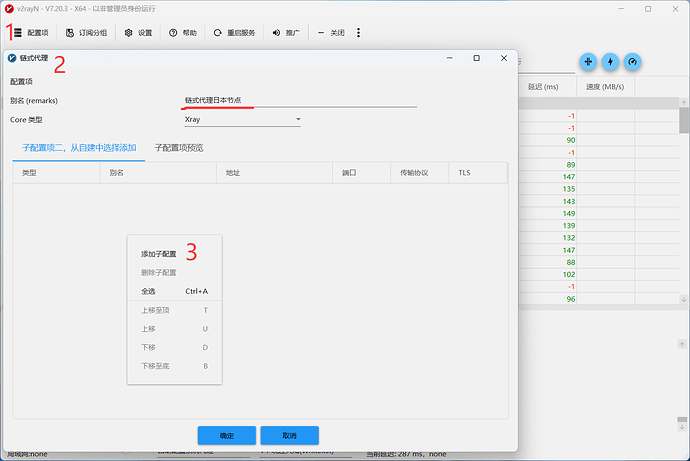
Task: Sort by 传输协议 column header
Action: click(420, 173)
